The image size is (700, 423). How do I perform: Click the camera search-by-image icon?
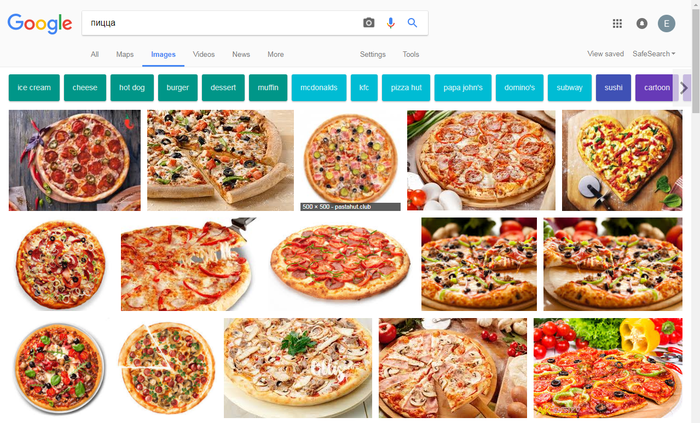coord(369,23)
